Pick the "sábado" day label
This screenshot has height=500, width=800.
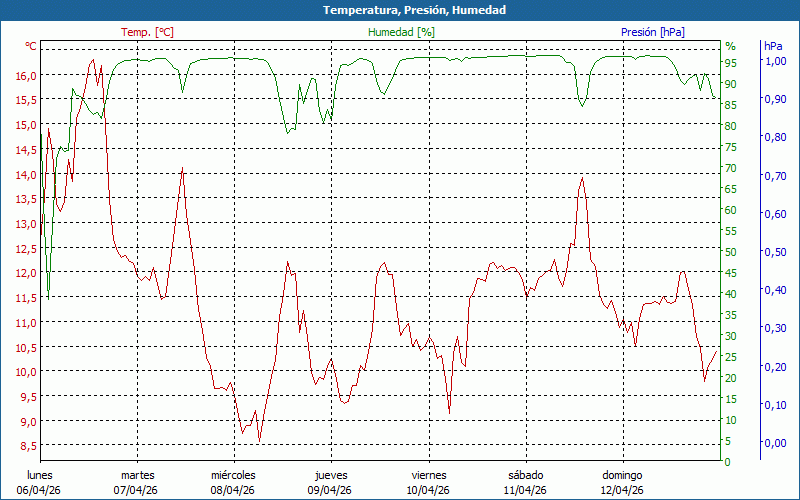(525, 475)
